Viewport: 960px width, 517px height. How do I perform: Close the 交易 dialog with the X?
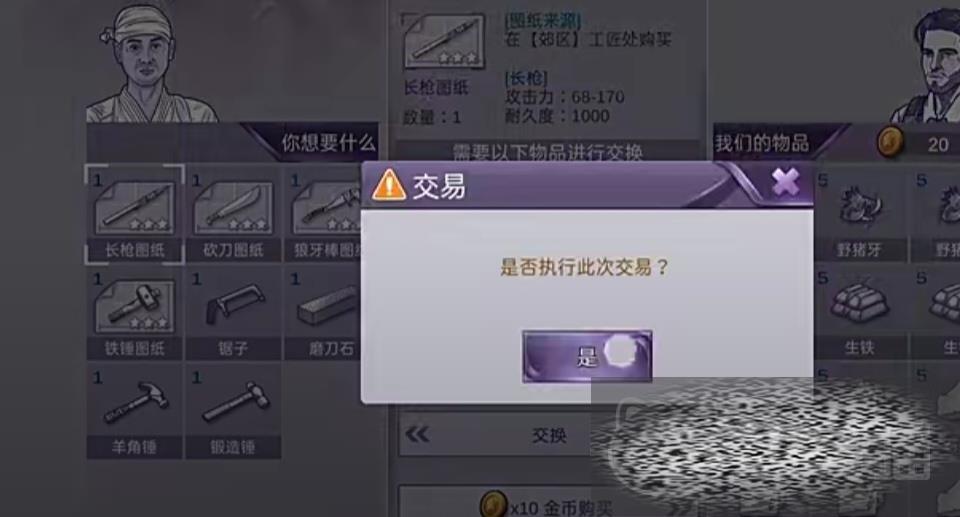pyautogui.click(x=786, y=182)
